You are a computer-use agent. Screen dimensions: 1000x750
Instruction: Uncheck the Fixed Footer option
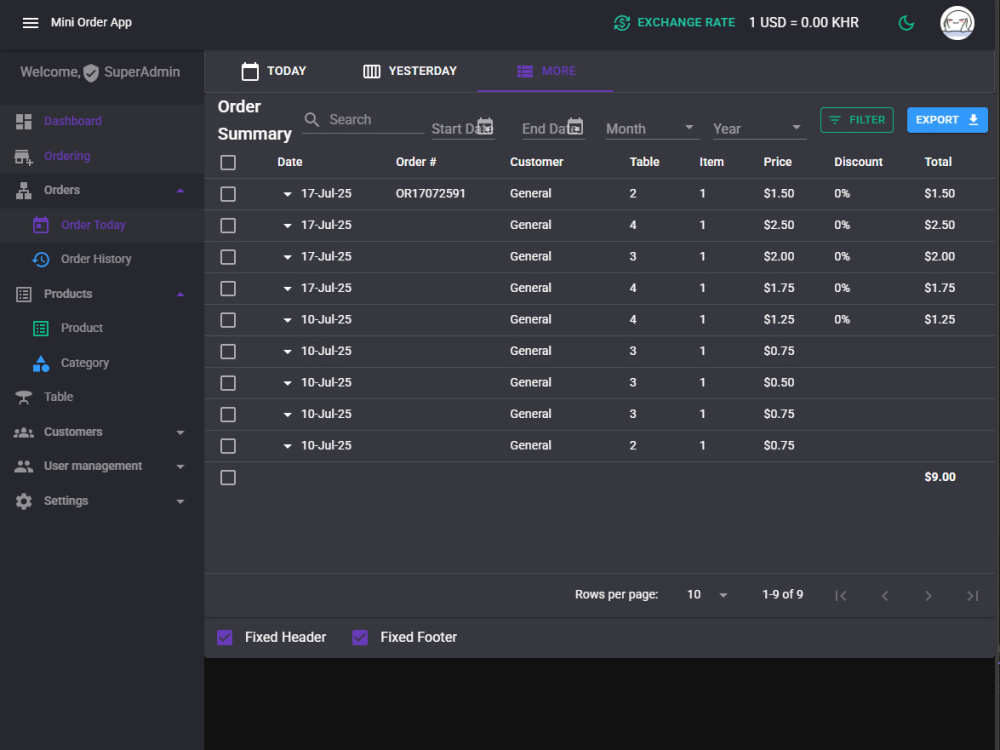click(360, 637)
